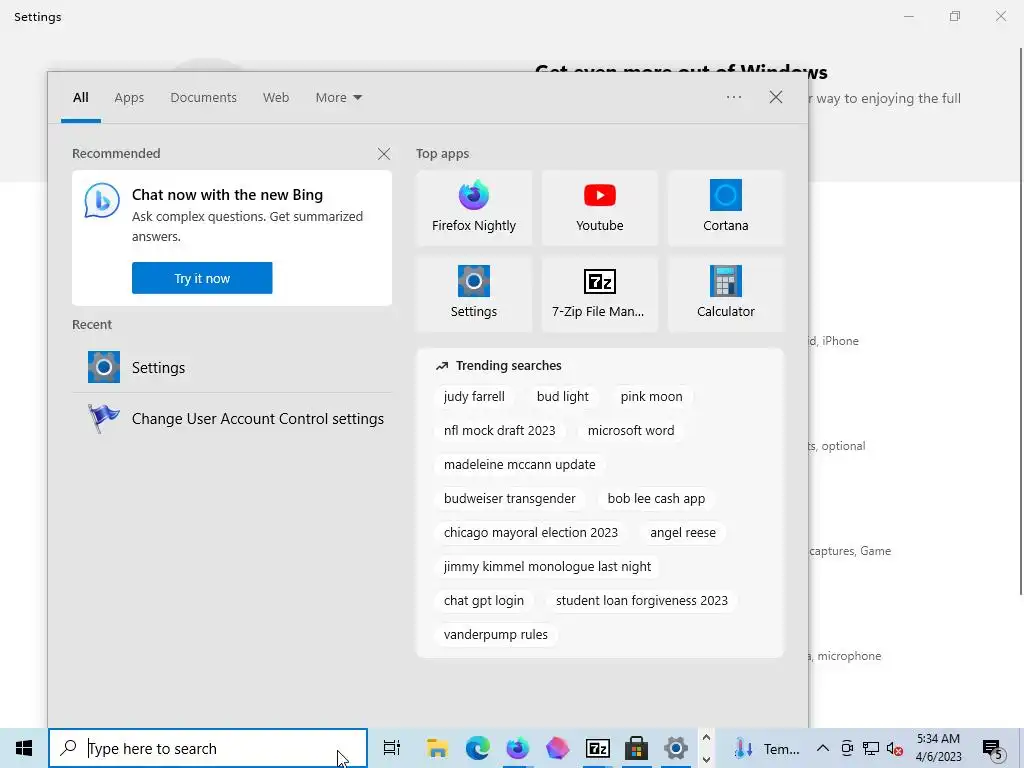The height and width of the screenshot is (768, 1024).
Task: Search trending chicago mayoral election 2023
Action: point(531,532)
